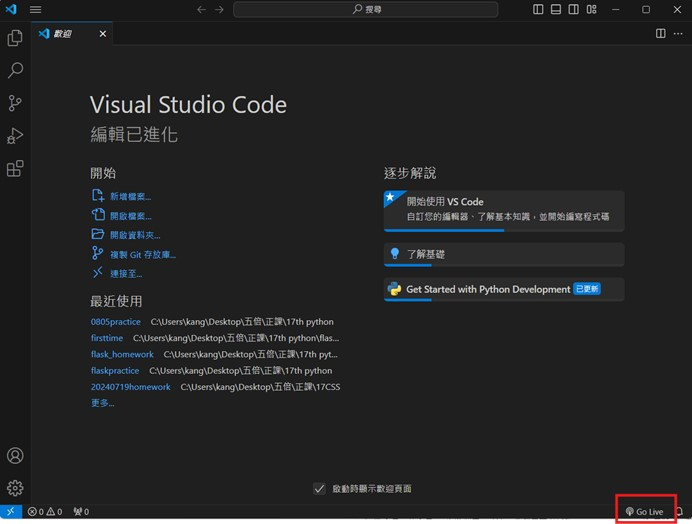Toggle the secondary side bar layout icon
Image resolution: width=692 pixels, height=524 pixels.
[573, 9]
